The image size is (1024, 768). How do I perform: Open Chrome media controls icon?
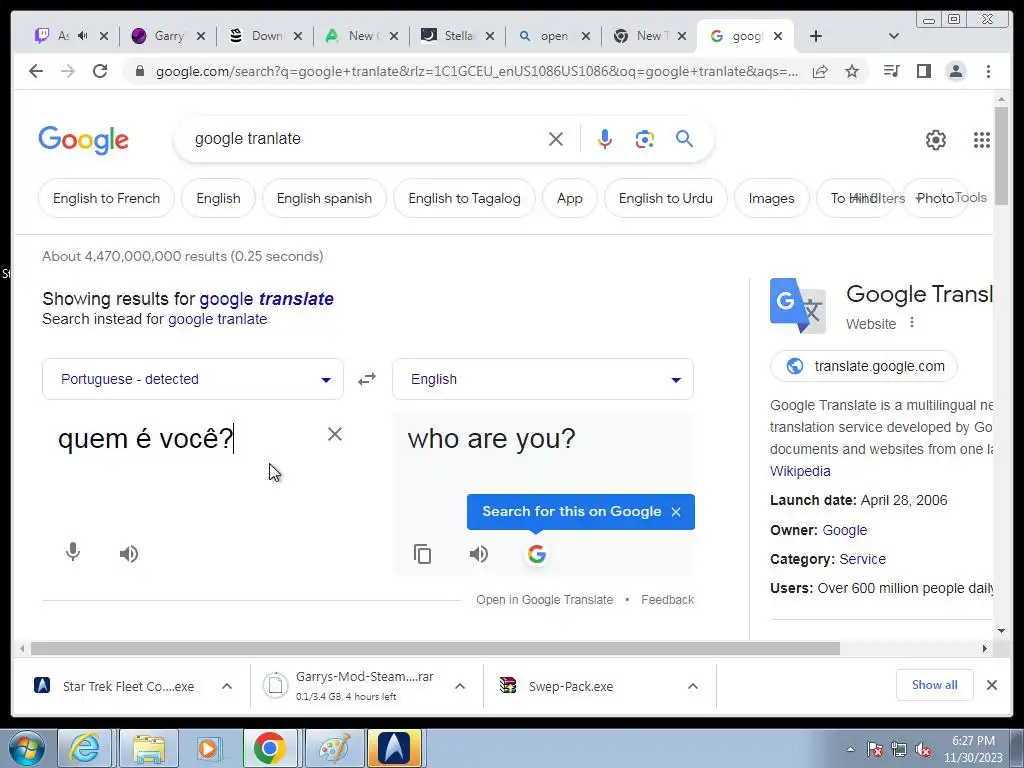(x=891, y=71)
